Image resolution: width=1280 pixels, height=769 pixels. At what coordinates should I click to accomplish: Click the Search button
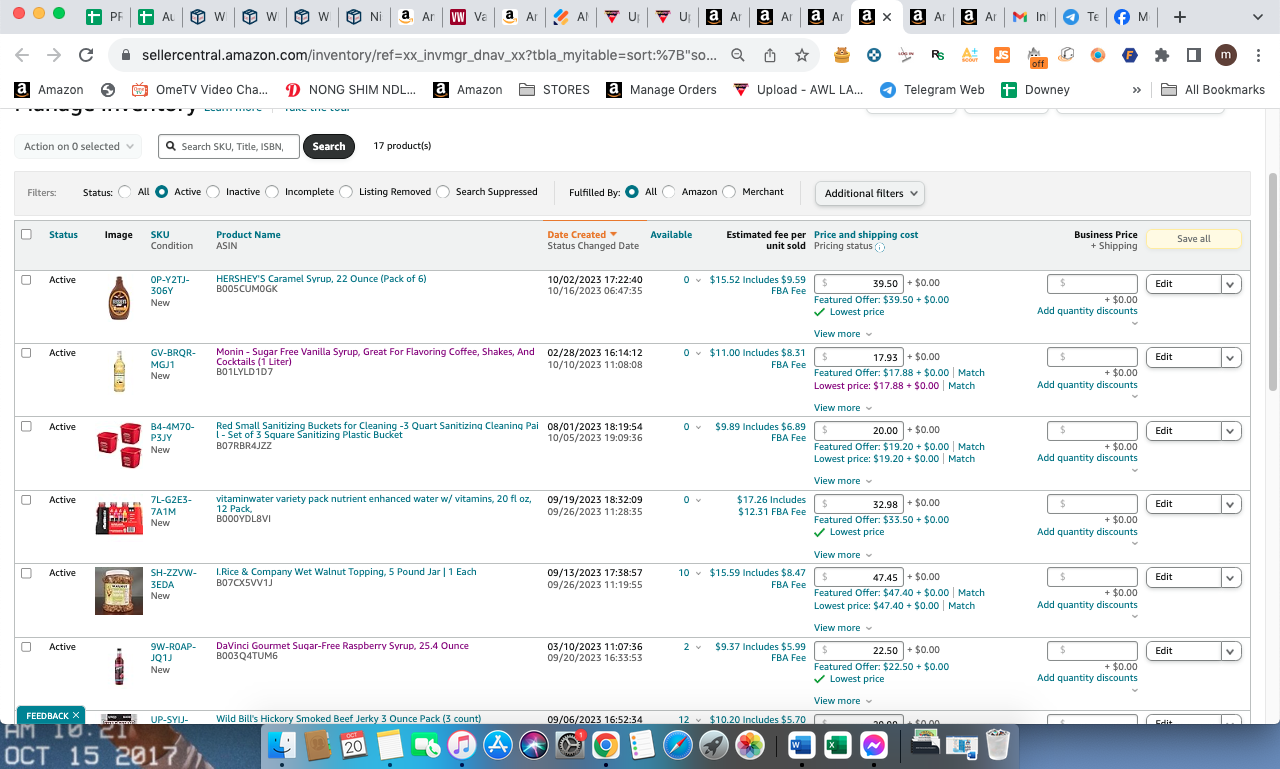329,146
